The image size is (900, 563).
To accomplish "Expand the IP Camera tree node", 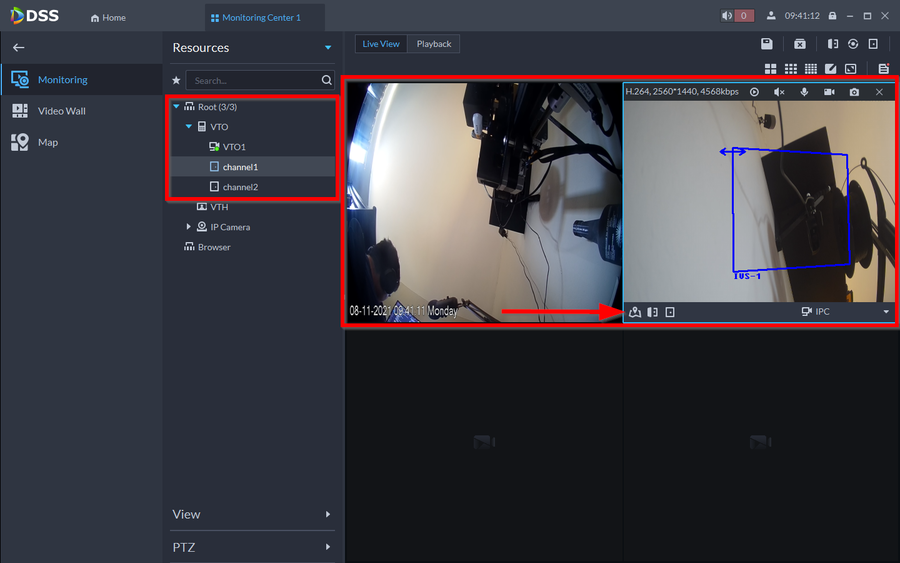I will (188, 227).
